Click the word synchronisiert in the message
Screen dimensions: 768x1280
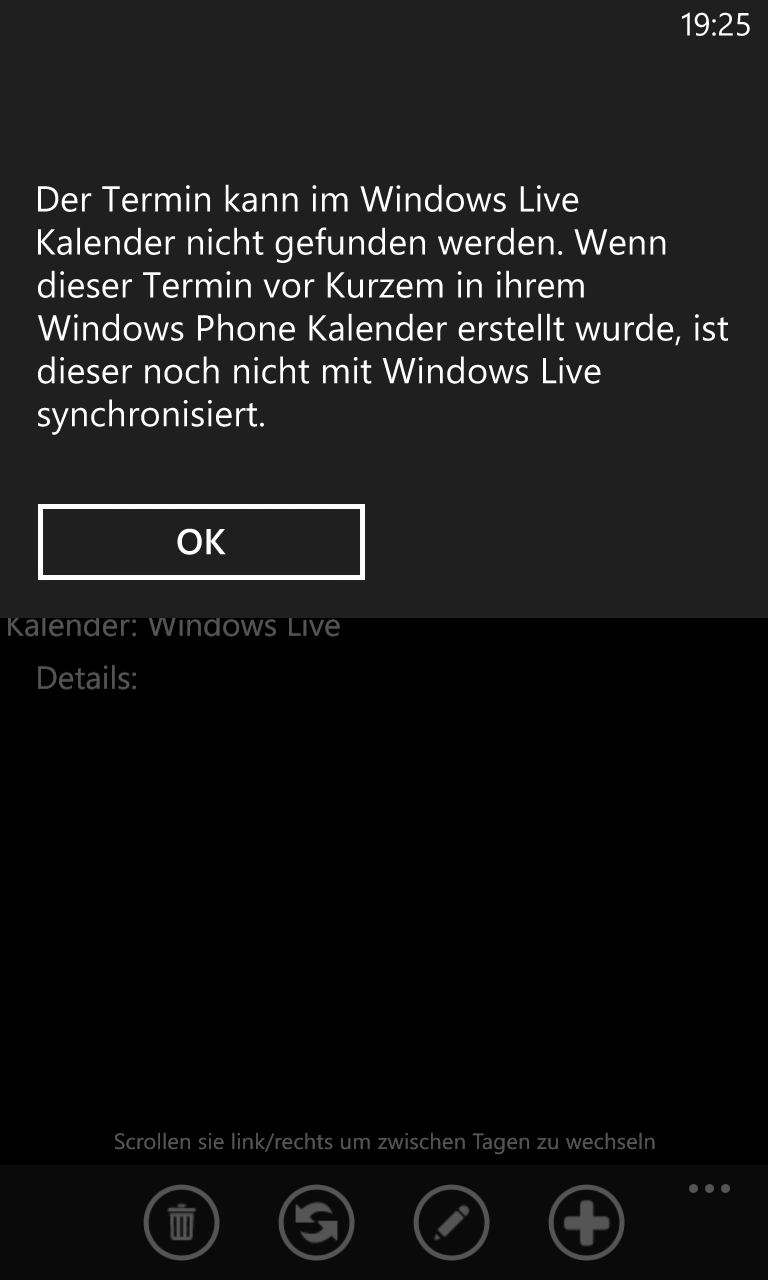coord(151,415)
